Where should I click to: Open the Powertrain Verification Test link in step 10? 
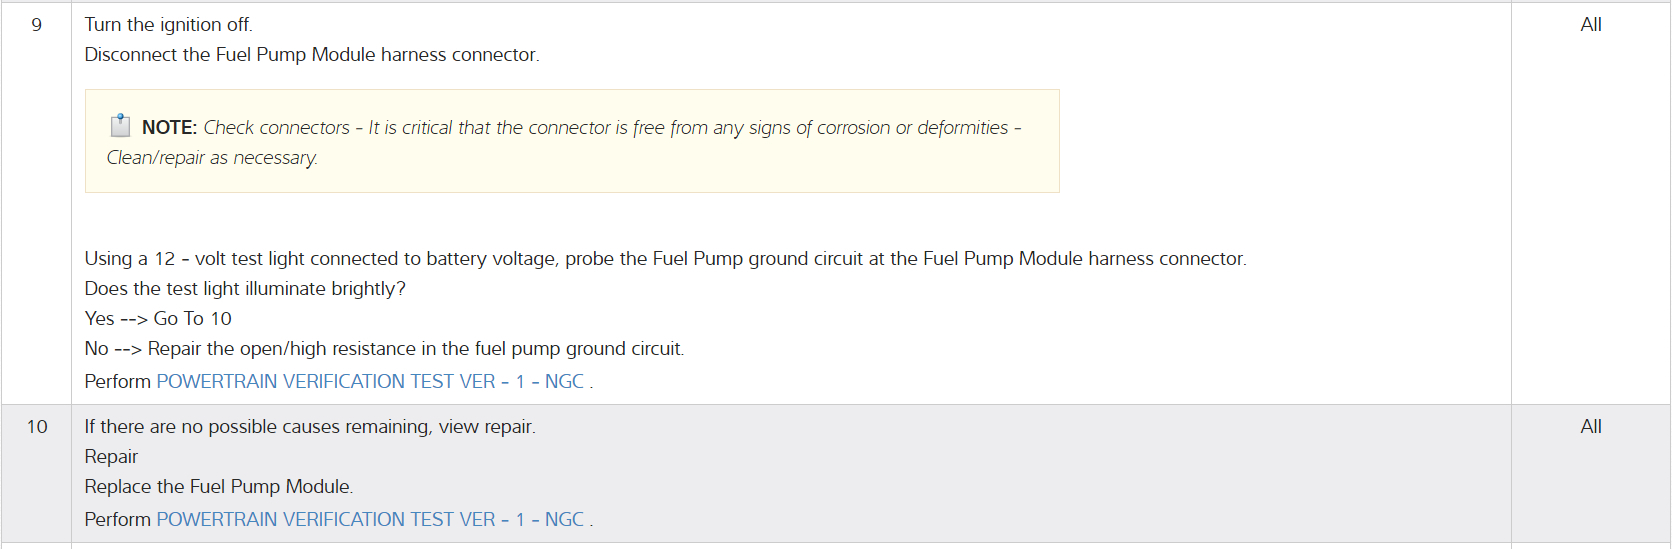point(369,519)
